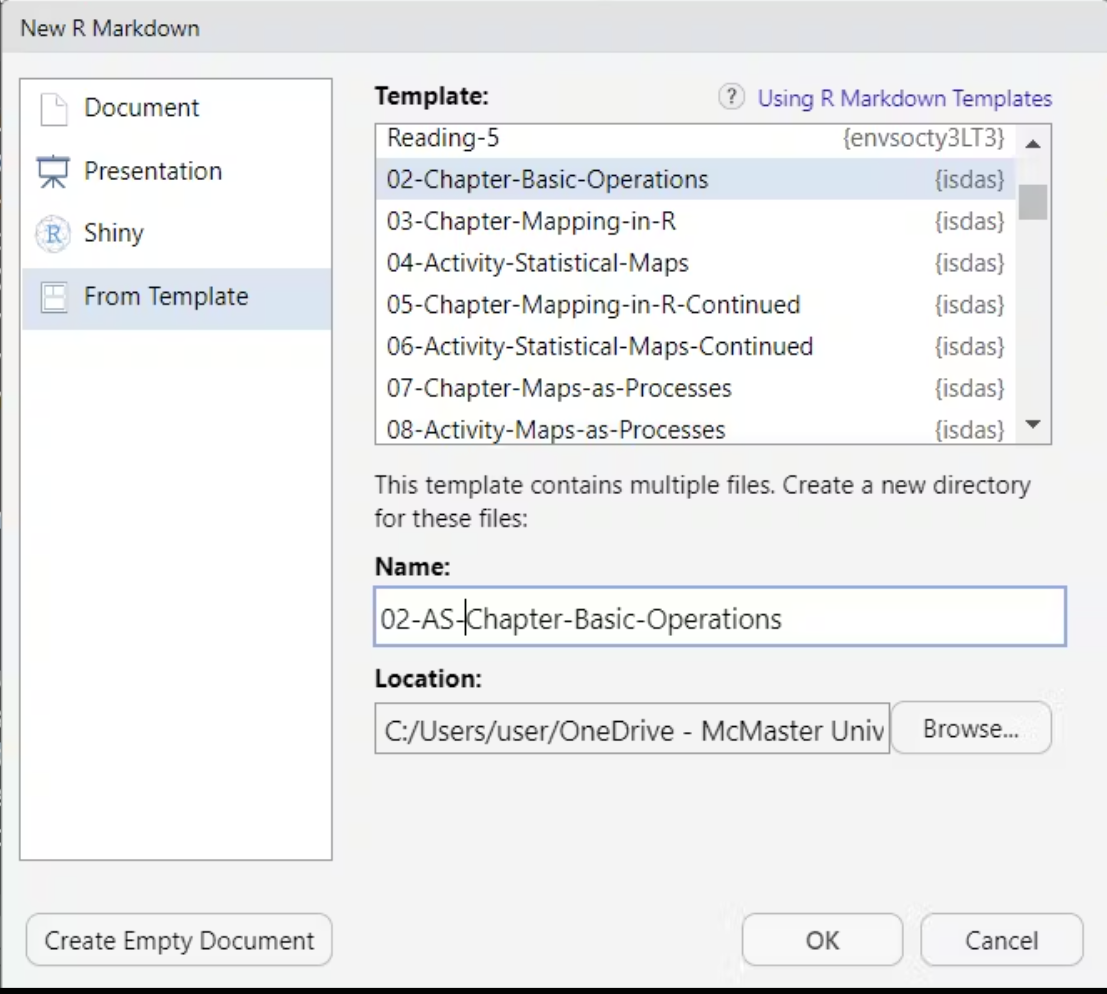Screen dimensions: 1107x994
Task: Click the template list scrollbar thumb
Action: point(1033,201)
